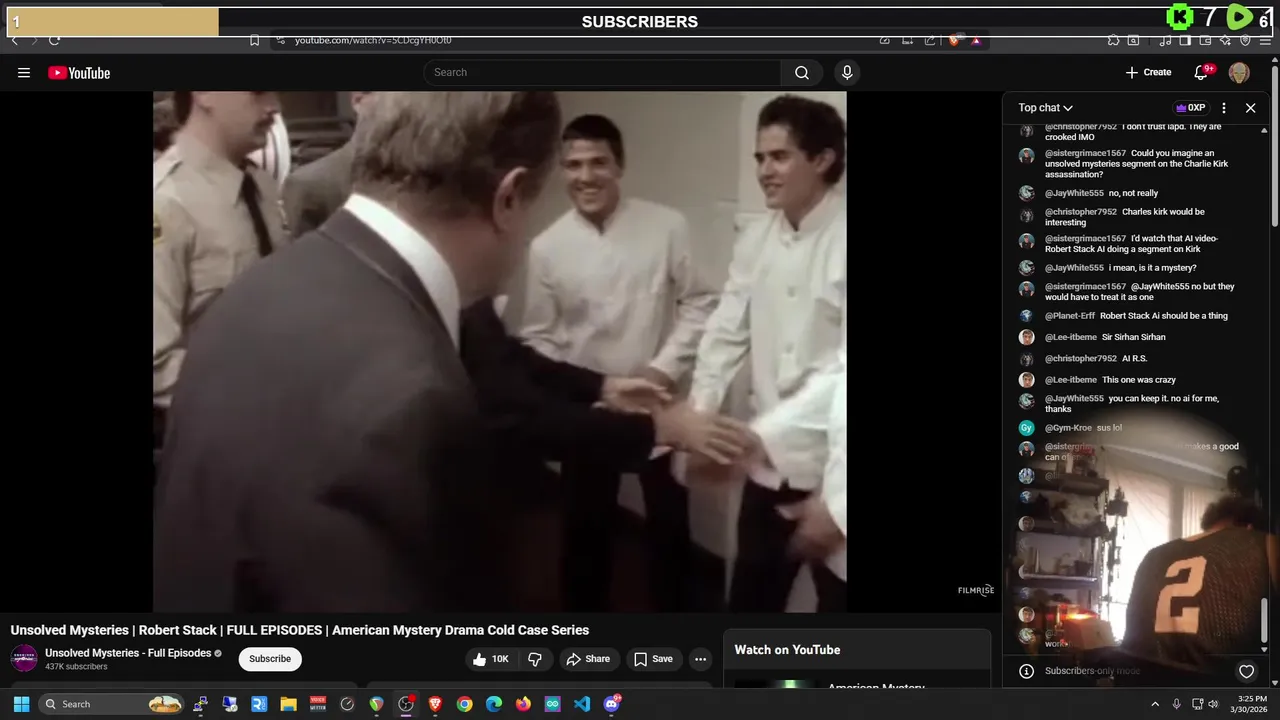Expand the Top chat dropdown
The width and height of the screenshot is (1280, 720).
pyautogui.click(x=1046, y=108)
